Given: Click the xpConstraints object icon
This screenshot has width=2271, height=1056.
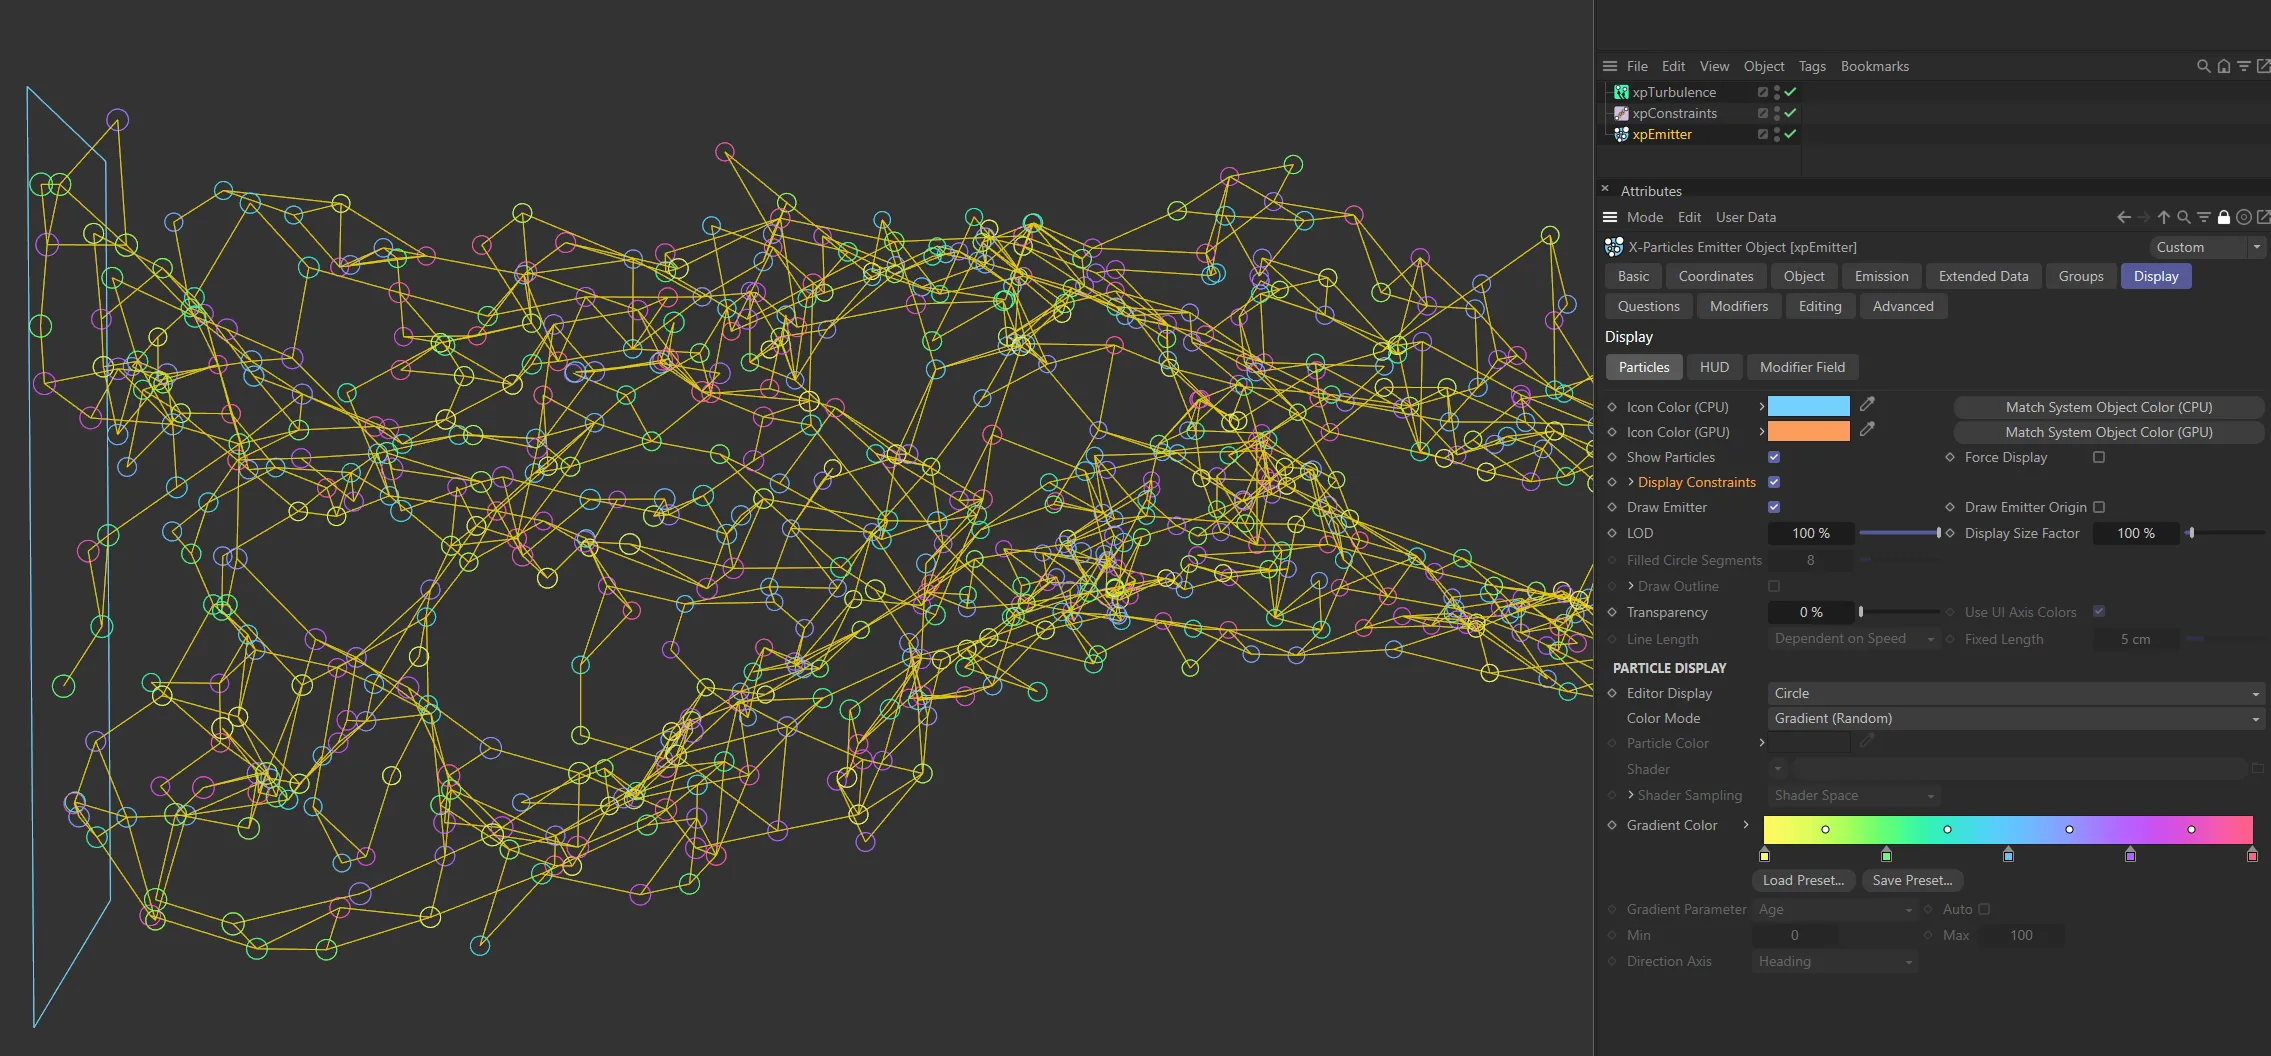Looking at the screenshot, I should (1621, 113).
